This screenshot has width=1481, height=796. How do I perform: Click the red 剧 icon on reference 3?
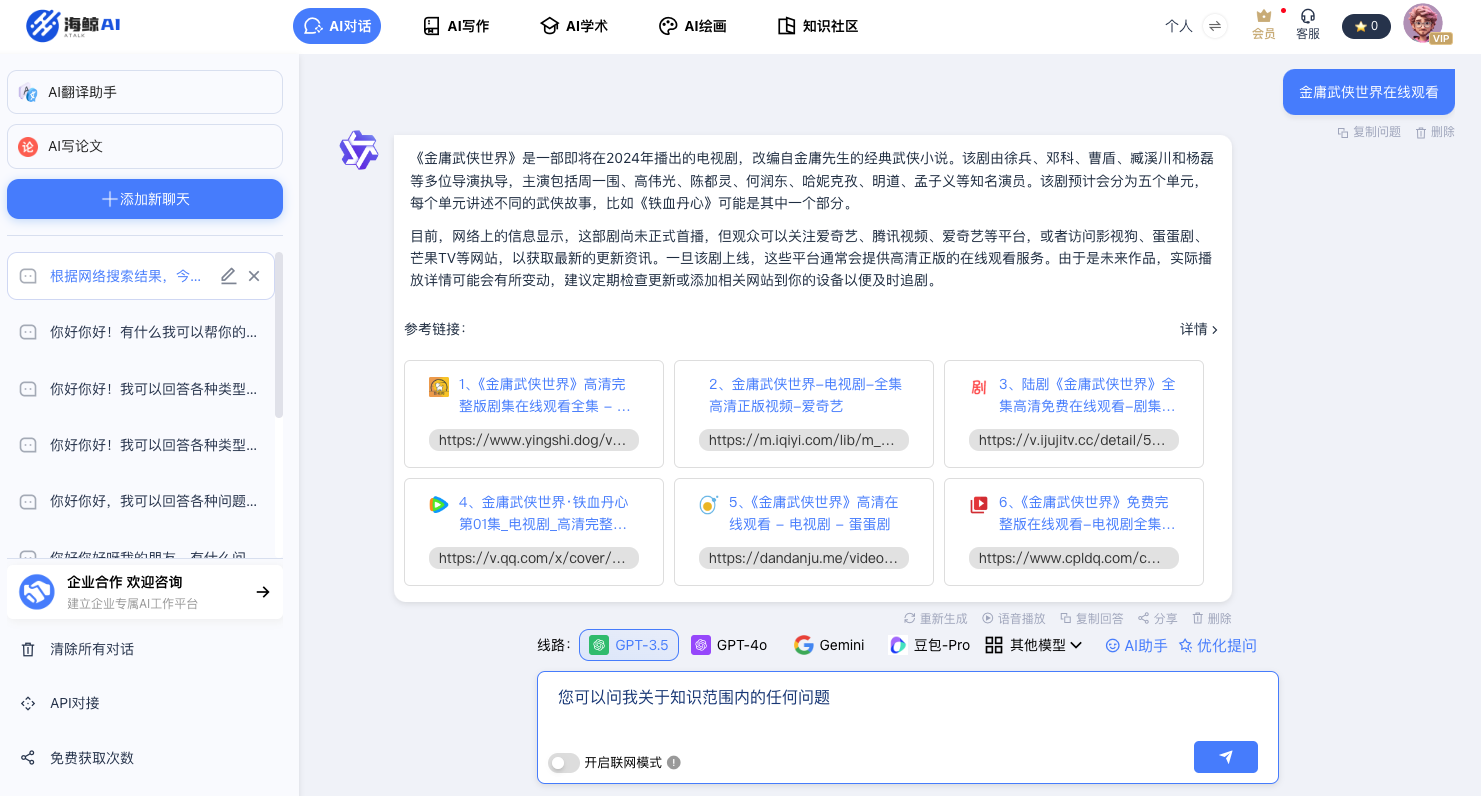click(978, 387)
